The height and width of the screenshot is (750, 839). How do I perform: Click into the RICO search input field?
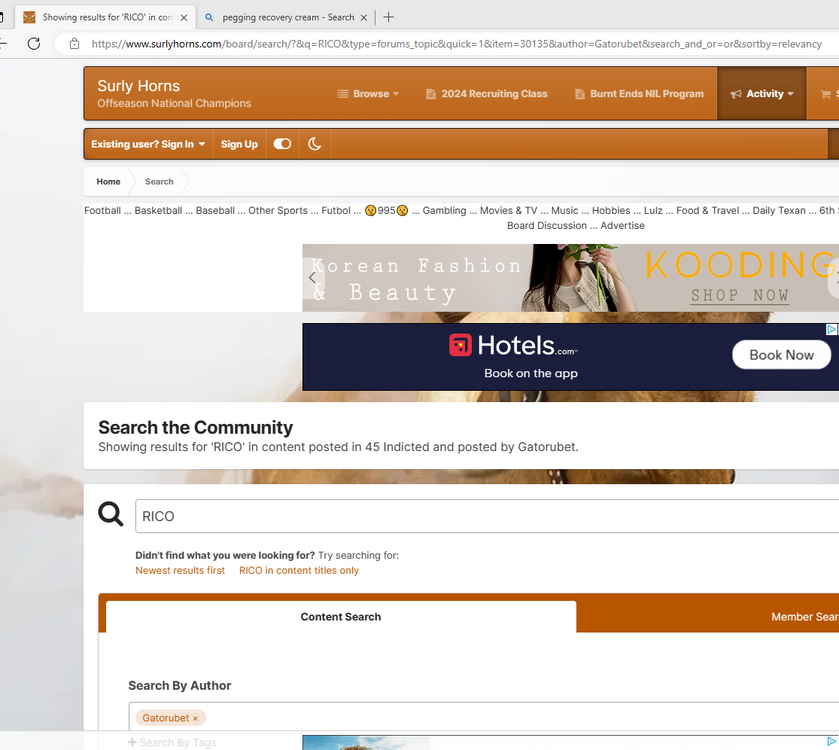480,516
